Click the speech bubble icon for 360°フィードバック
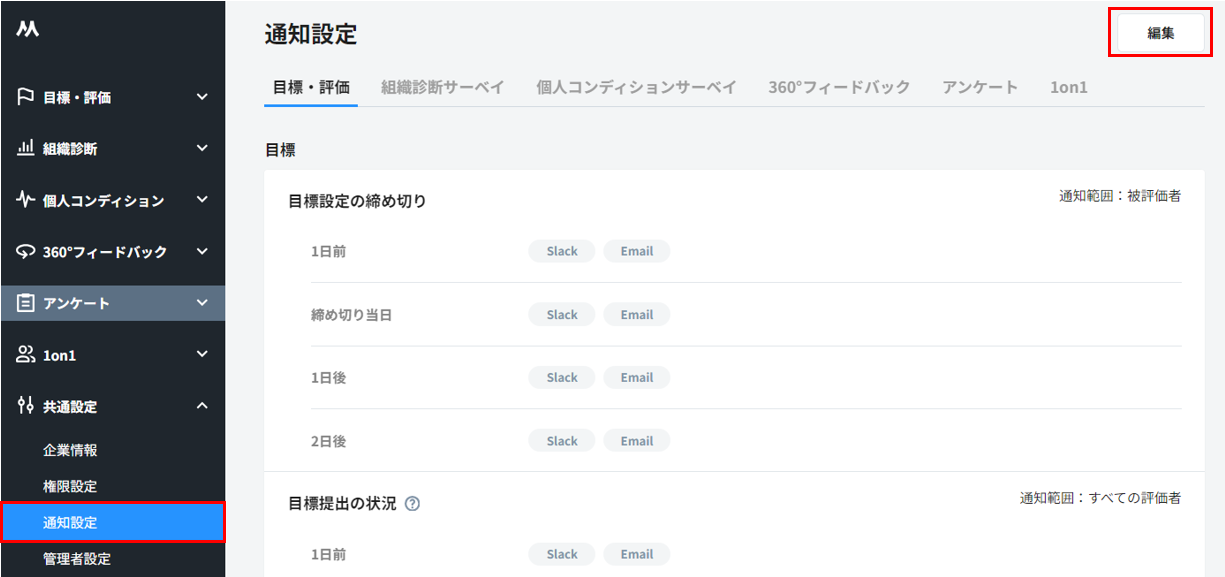 click(26, 252)
